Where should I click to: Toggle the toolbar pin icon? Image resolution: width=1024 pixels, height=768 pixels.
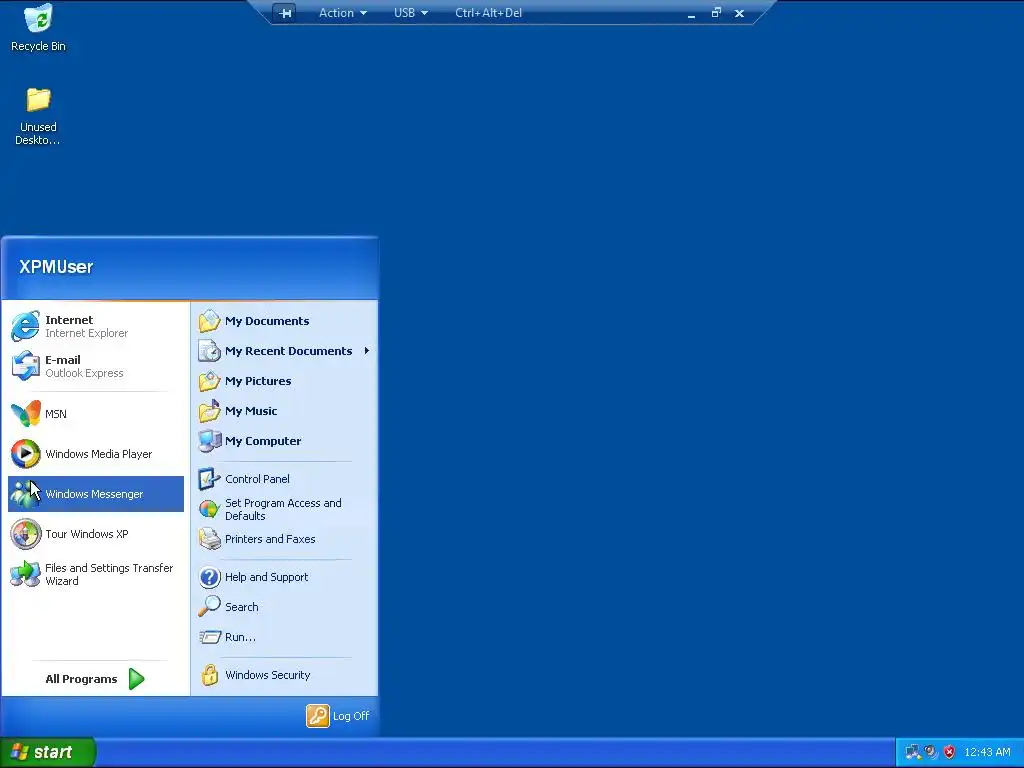tap(285, 13)
